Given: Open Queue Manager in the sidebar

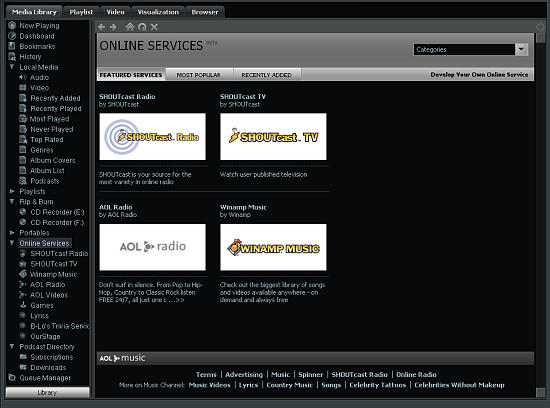Looking at the screenshot, I should (45, 378).
